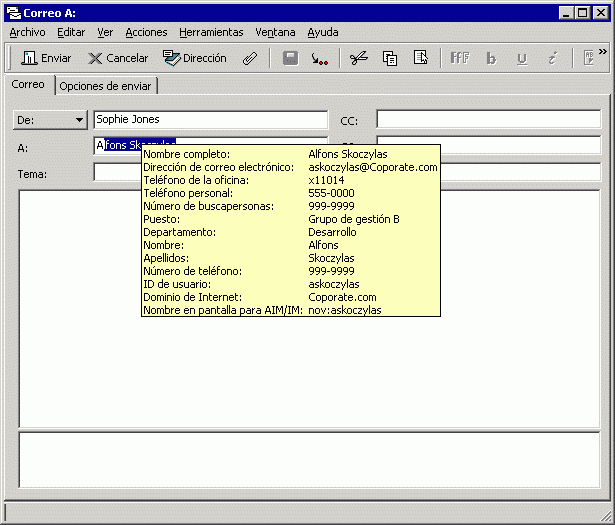Click the scissors cut icon
Screen dimensions: 615x525
click(x=358, y=58)
